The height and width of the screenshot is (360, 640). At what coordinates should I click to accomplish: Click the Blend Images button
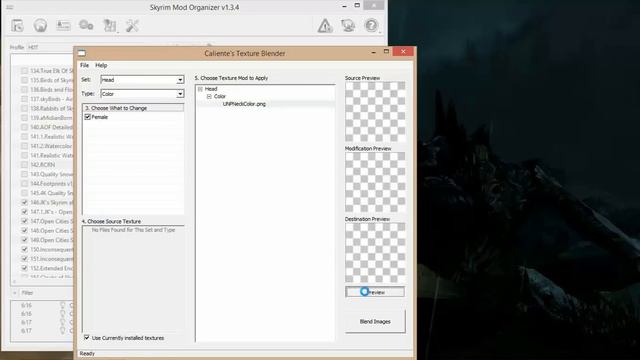point(375,322)
